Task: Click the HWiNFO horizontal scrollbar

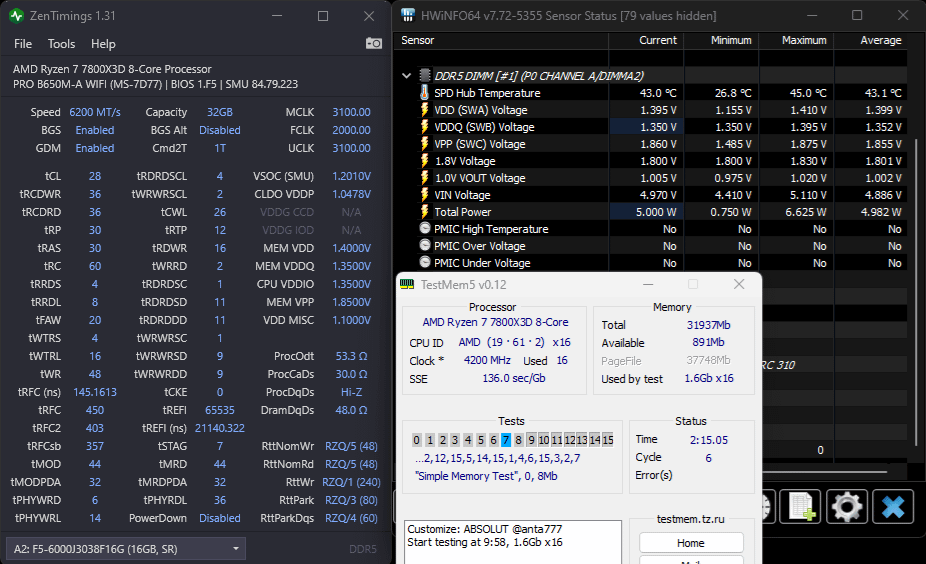Action: coord(825,472)
